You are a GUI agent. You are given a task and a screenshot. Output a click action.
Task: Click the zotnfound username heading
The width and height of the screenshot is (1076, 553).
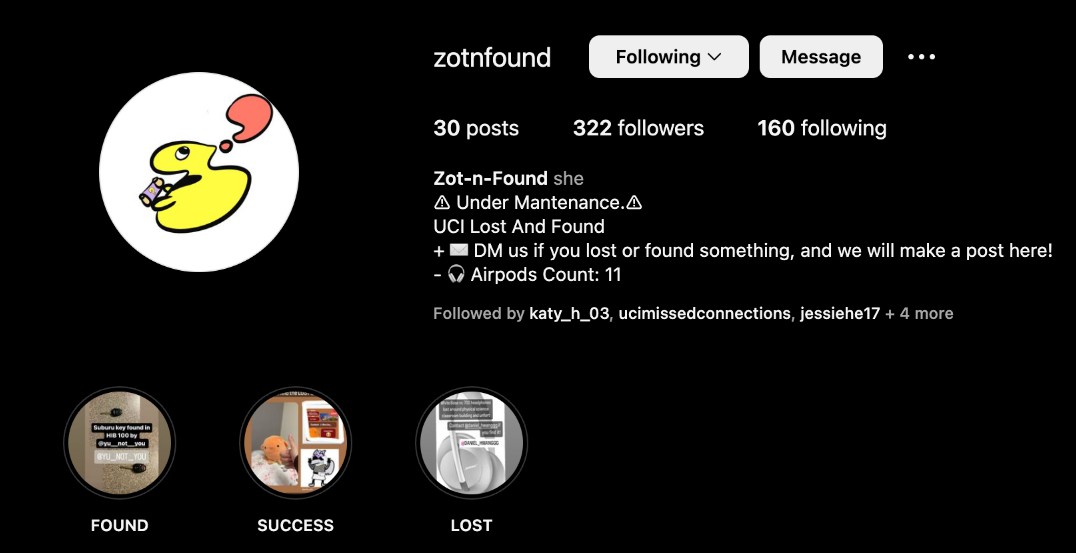[x=492, y=57]
